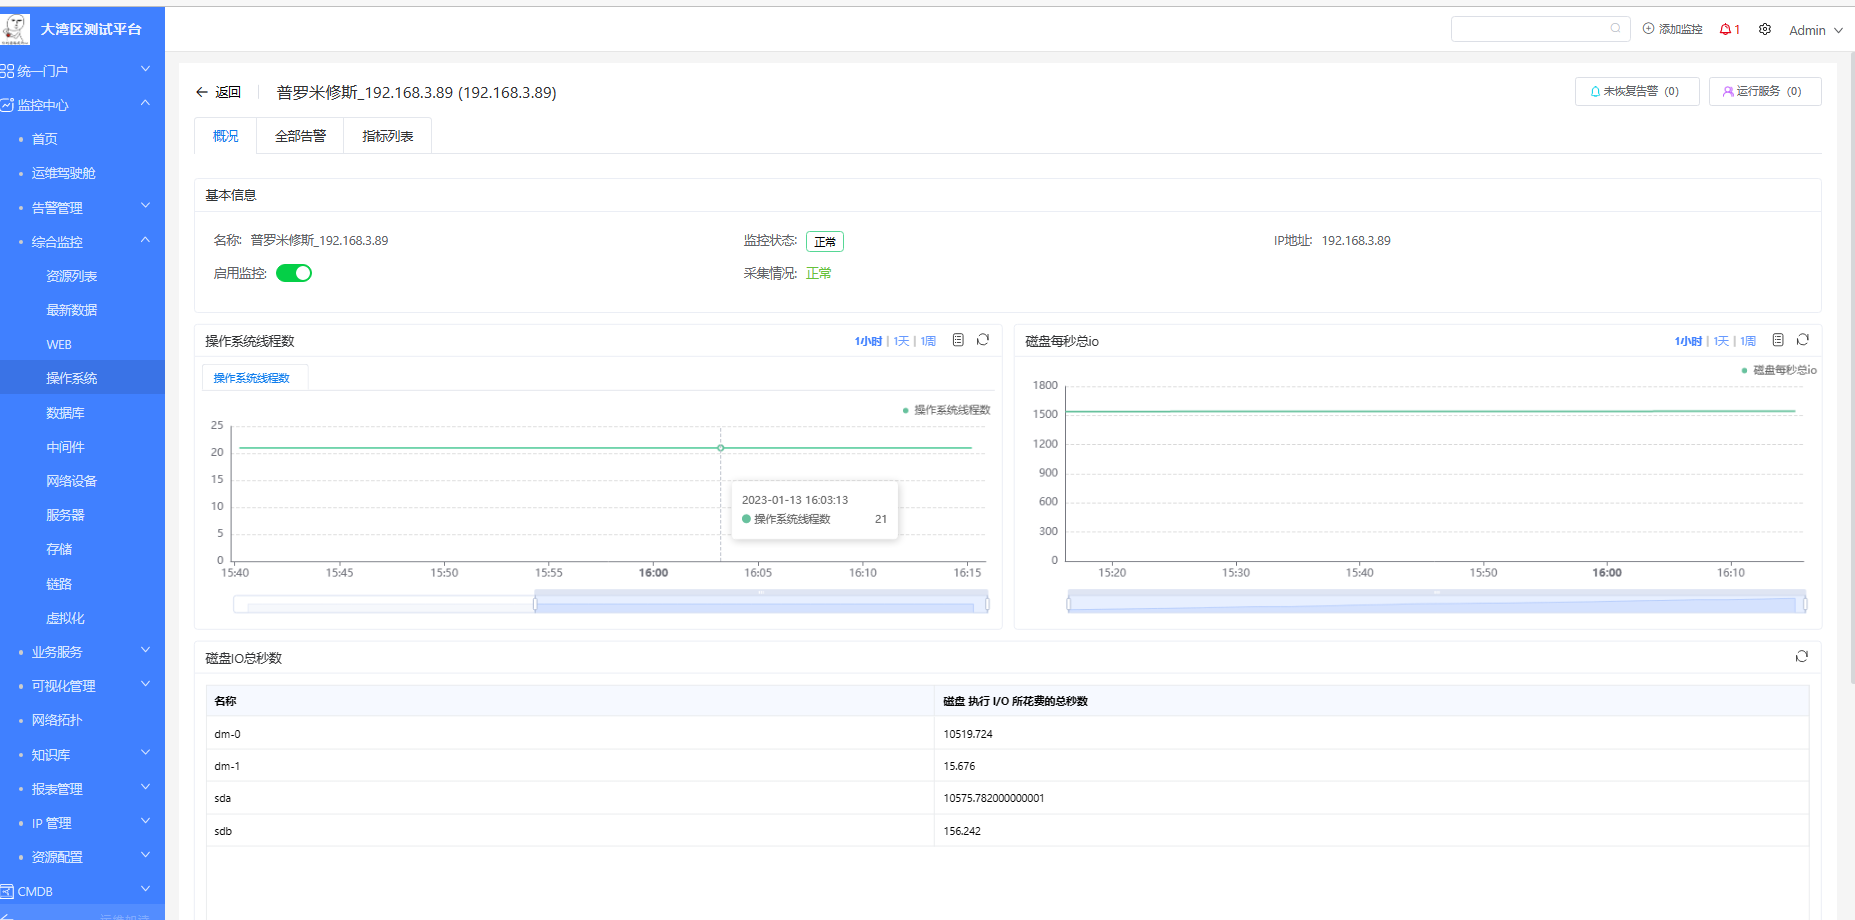Switch to the 概况 tab

coord(226,136)
